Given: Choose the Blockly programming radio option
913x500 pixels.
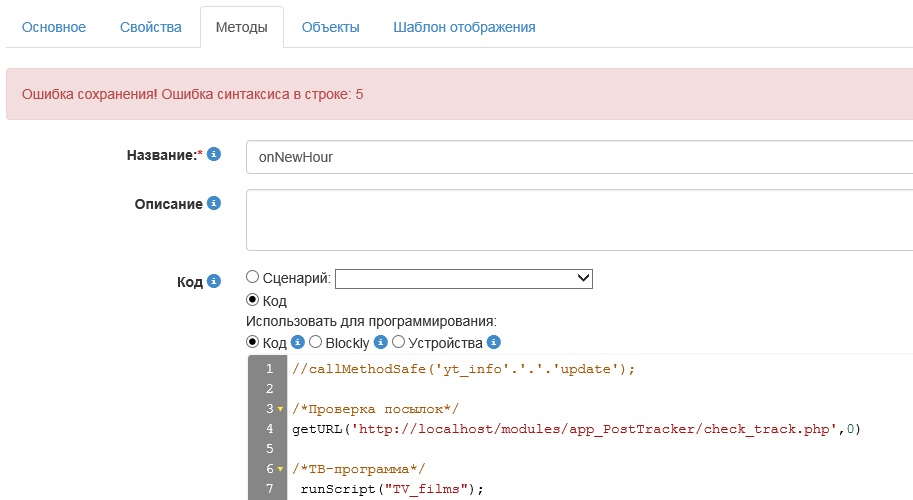Looking at the screenshot, I should pyautogui.click(x=316, y=342).
